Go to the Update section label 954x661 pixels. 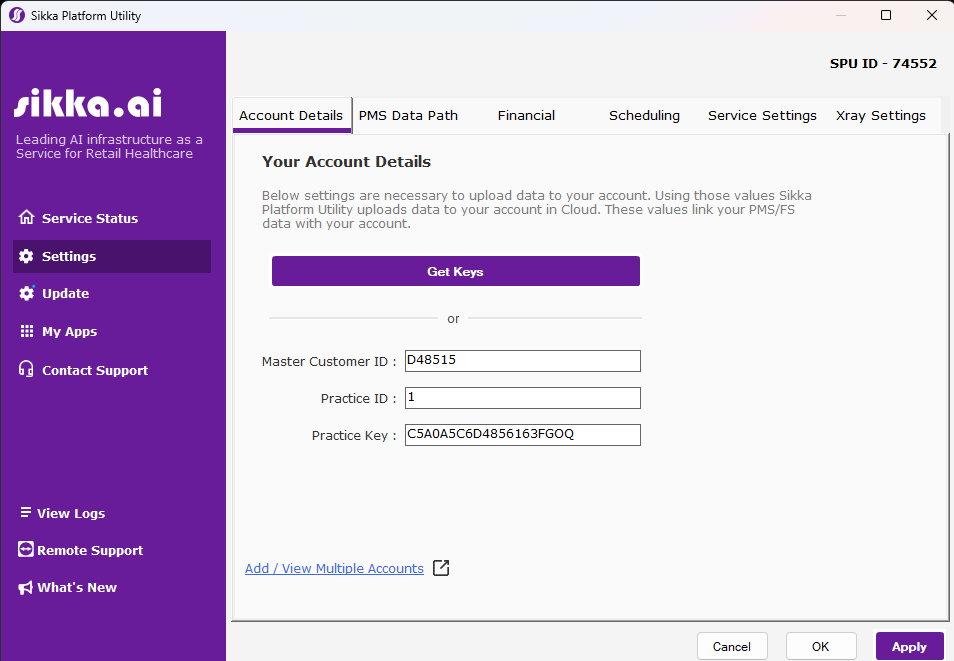[x=66, y=293]
